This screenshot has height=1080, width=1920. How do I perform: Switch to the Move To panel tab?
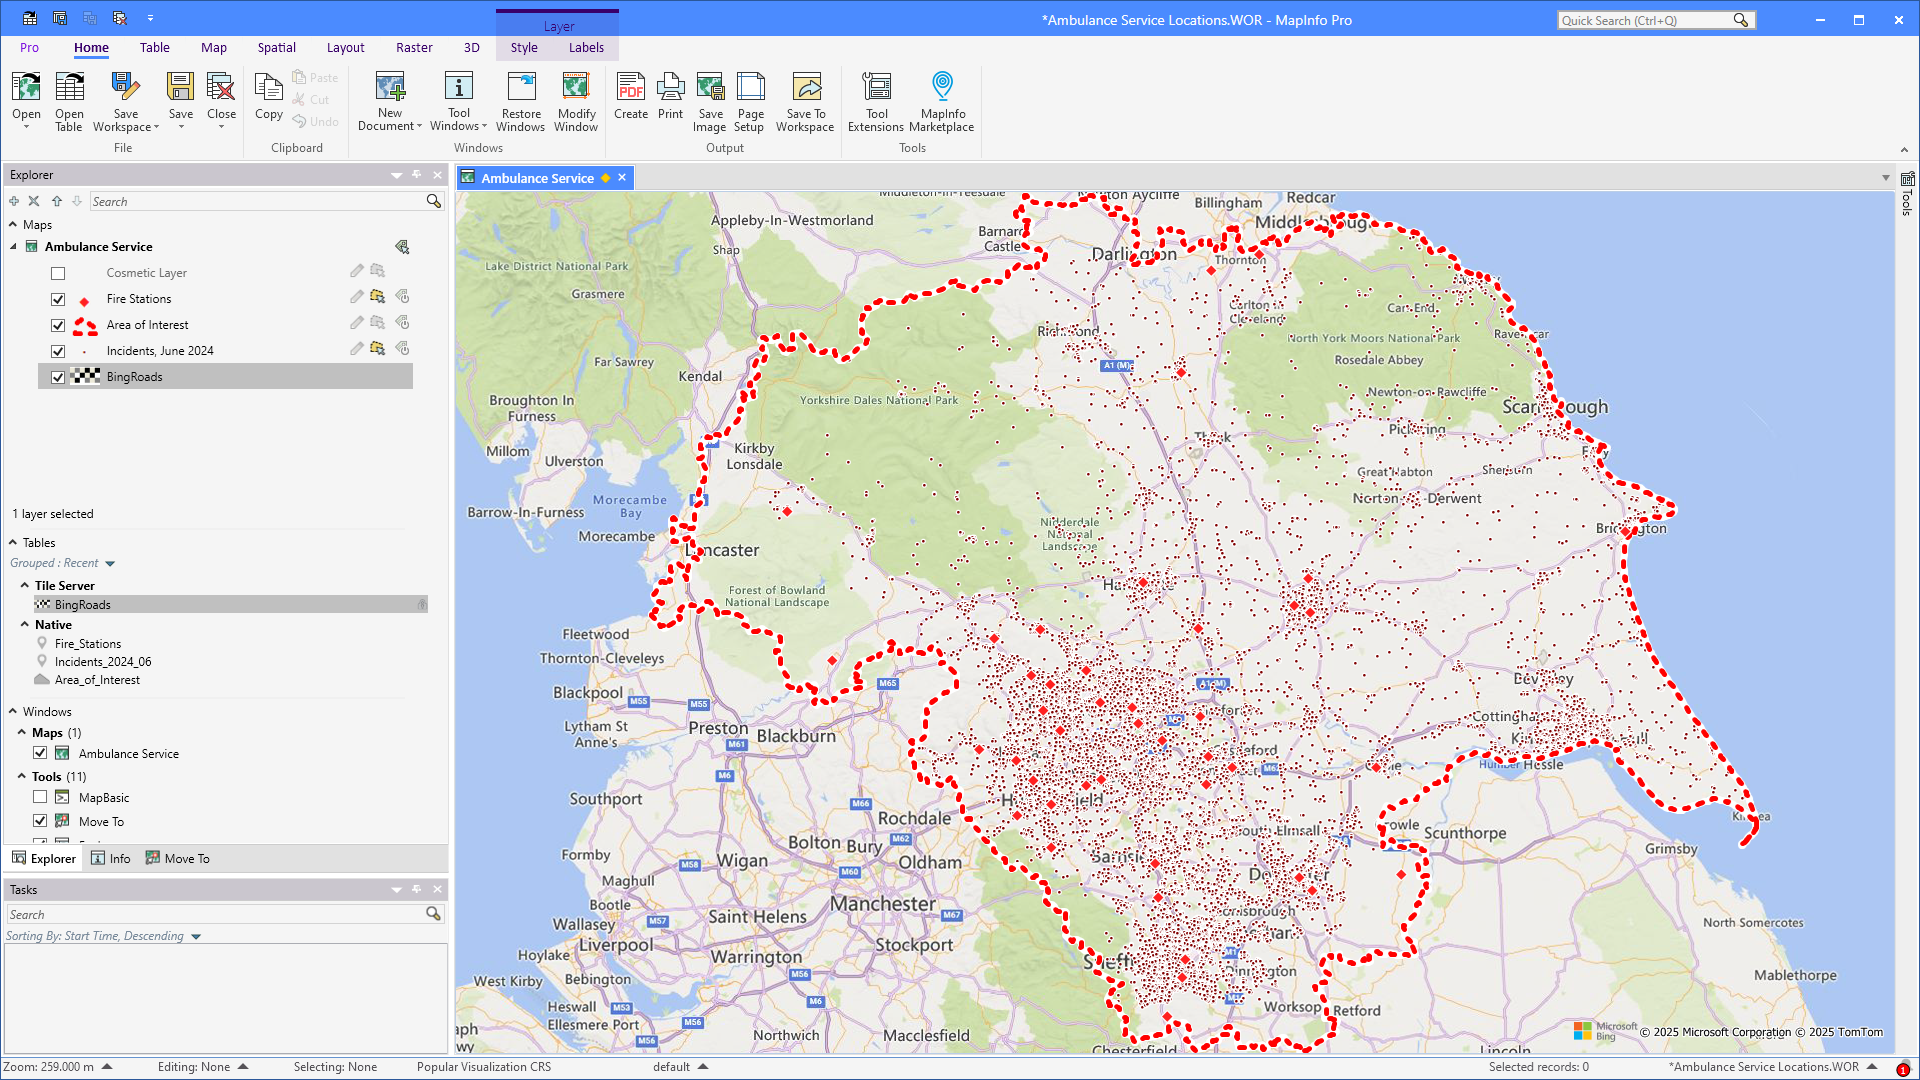tap(178, 859)
